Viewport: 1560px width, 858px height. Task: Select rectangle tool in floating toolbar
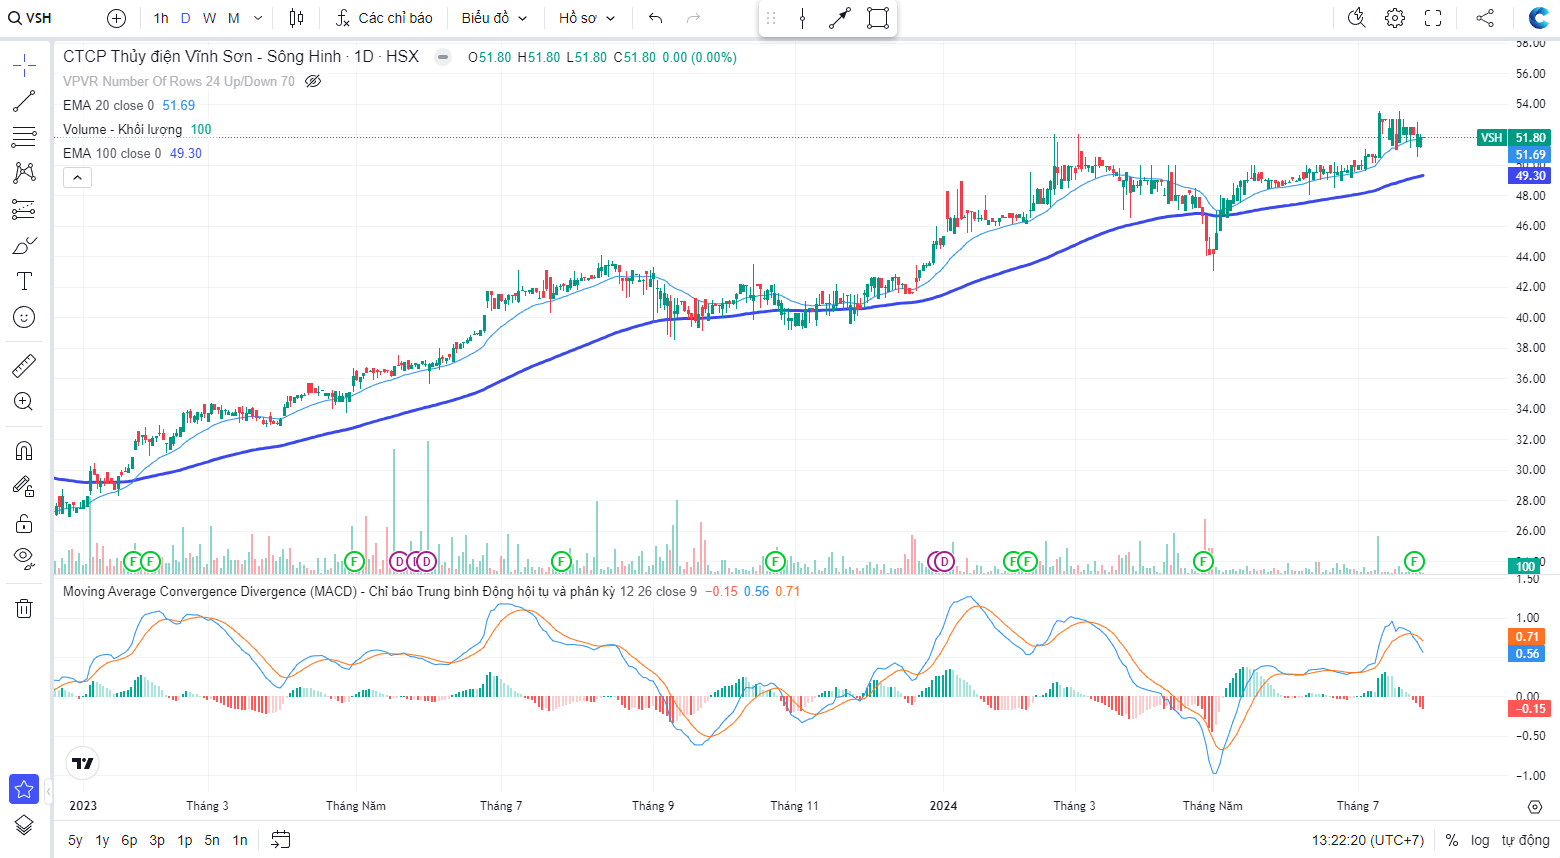click(878, 18)
